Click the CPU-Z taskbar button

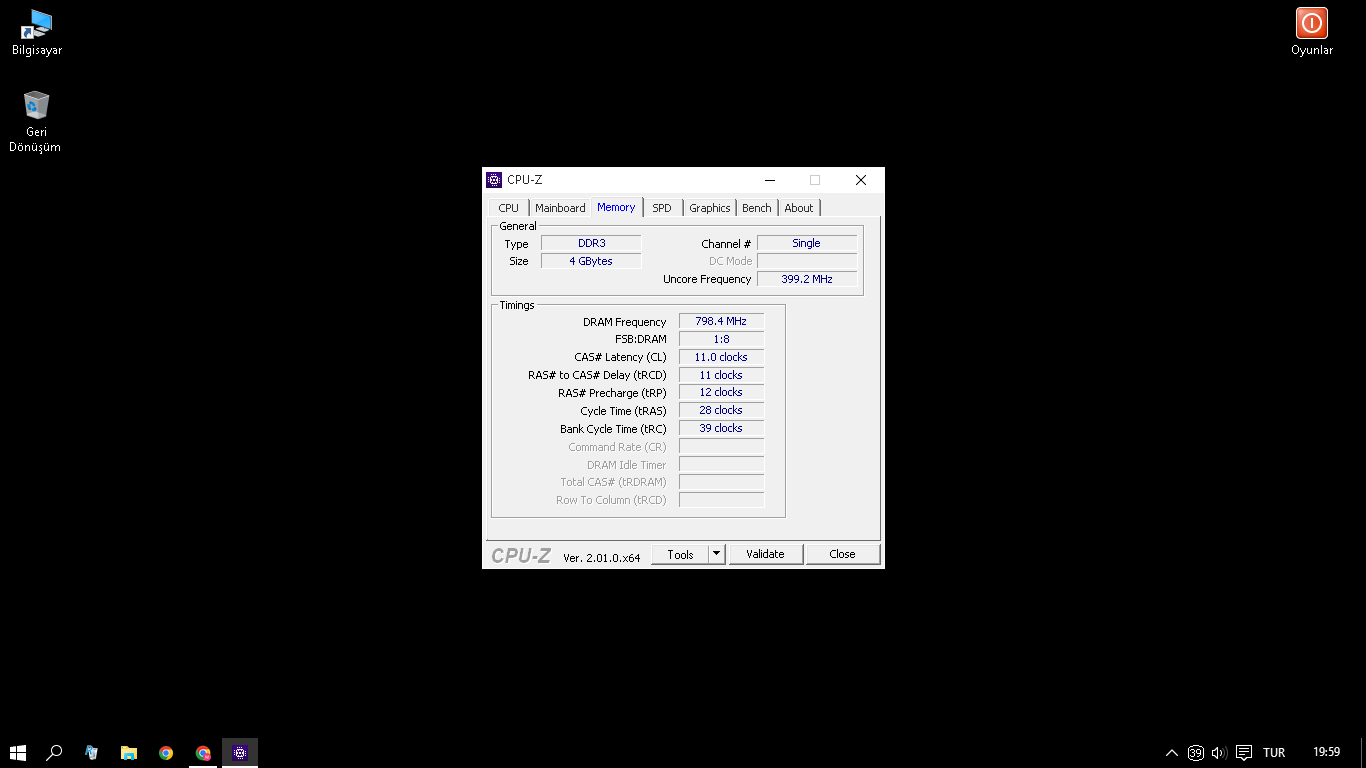click(x=240, y=753)
